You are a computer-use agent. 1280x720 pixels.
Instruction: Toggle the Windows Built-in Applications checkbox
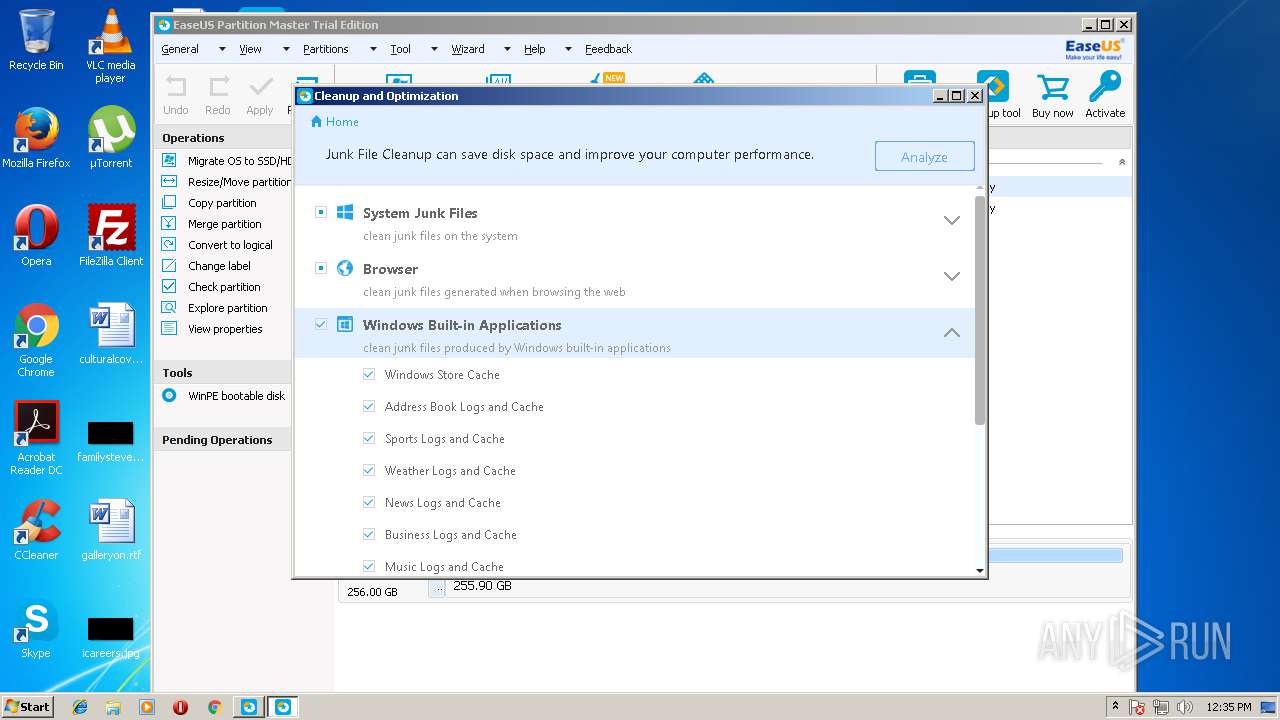[321, 324]
